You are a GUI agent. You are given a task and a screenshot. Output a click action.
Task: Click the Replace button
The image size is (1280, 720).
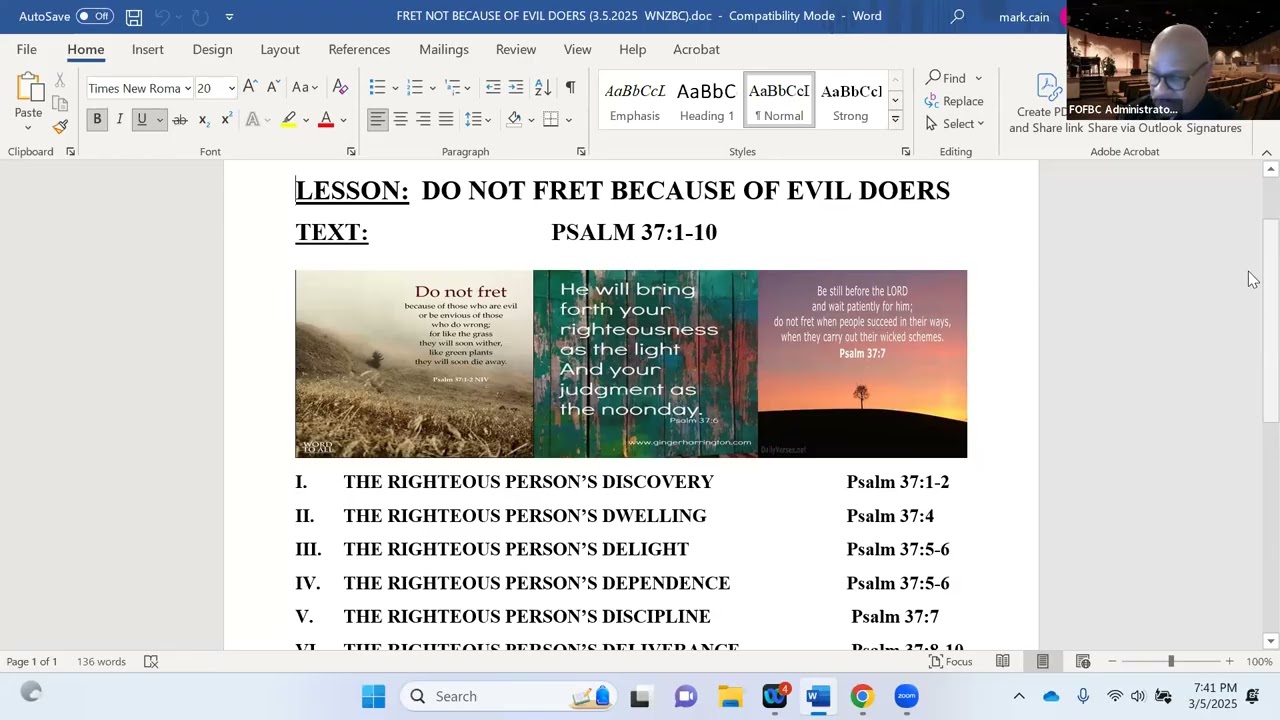[x=954, y=100]
